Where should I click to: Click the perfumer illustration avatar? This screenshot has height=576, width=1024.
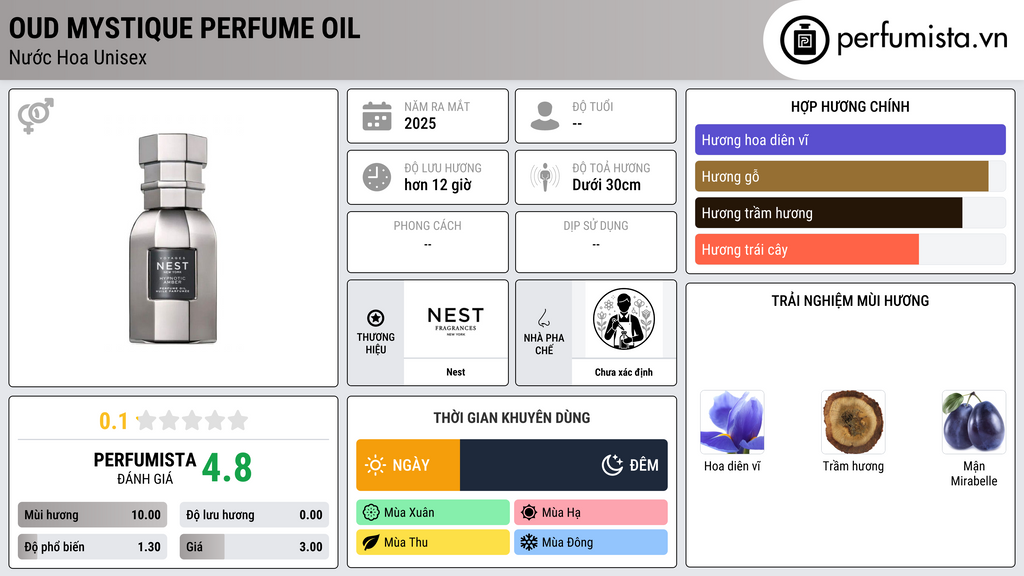click(x=624, y=319)
